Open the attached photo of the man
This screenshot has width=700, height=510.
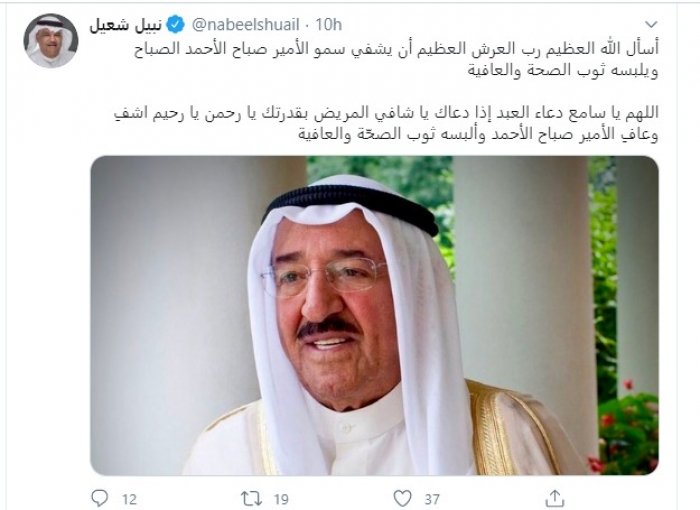(x=374, y=315)
